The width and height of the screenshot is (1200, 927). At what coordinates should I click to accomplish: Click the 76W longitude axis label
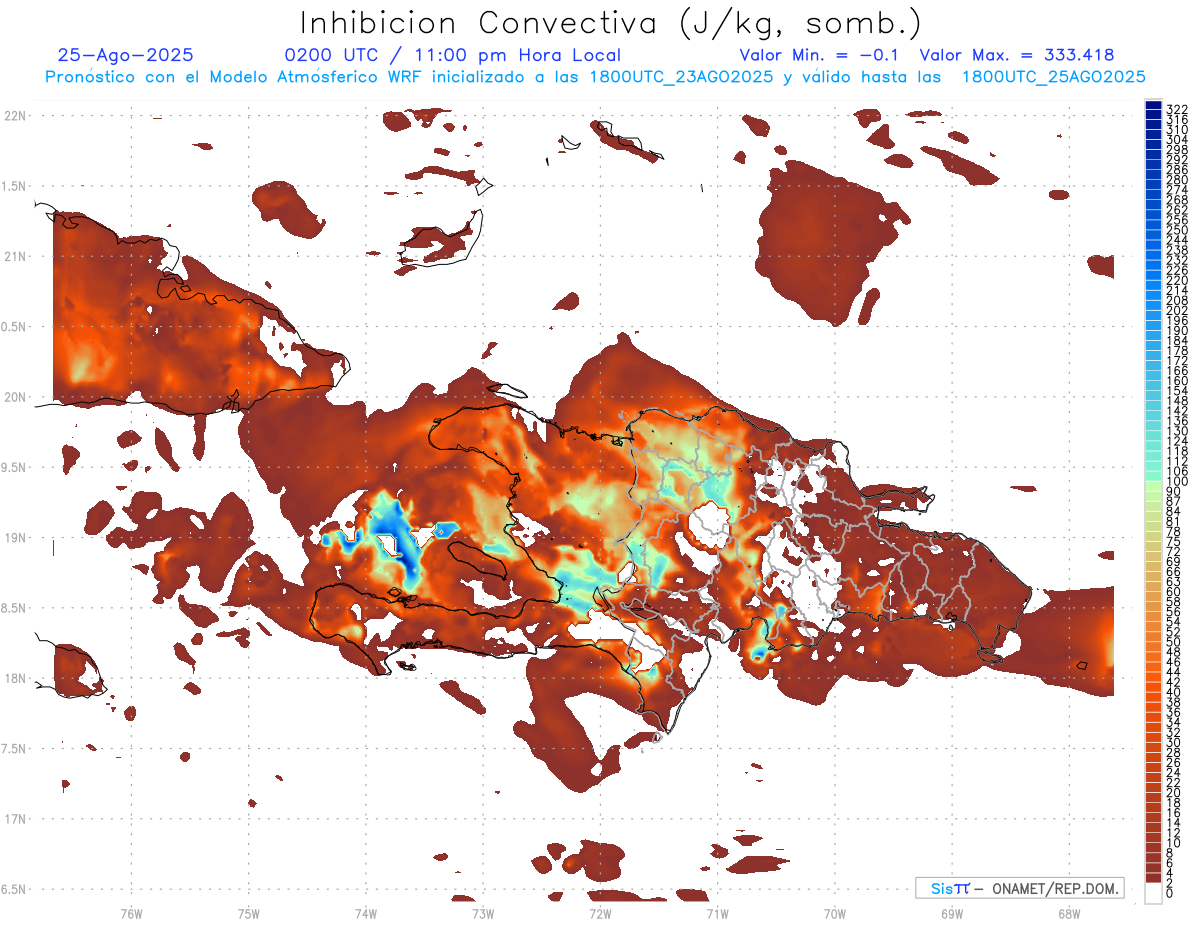coord(131,913)
